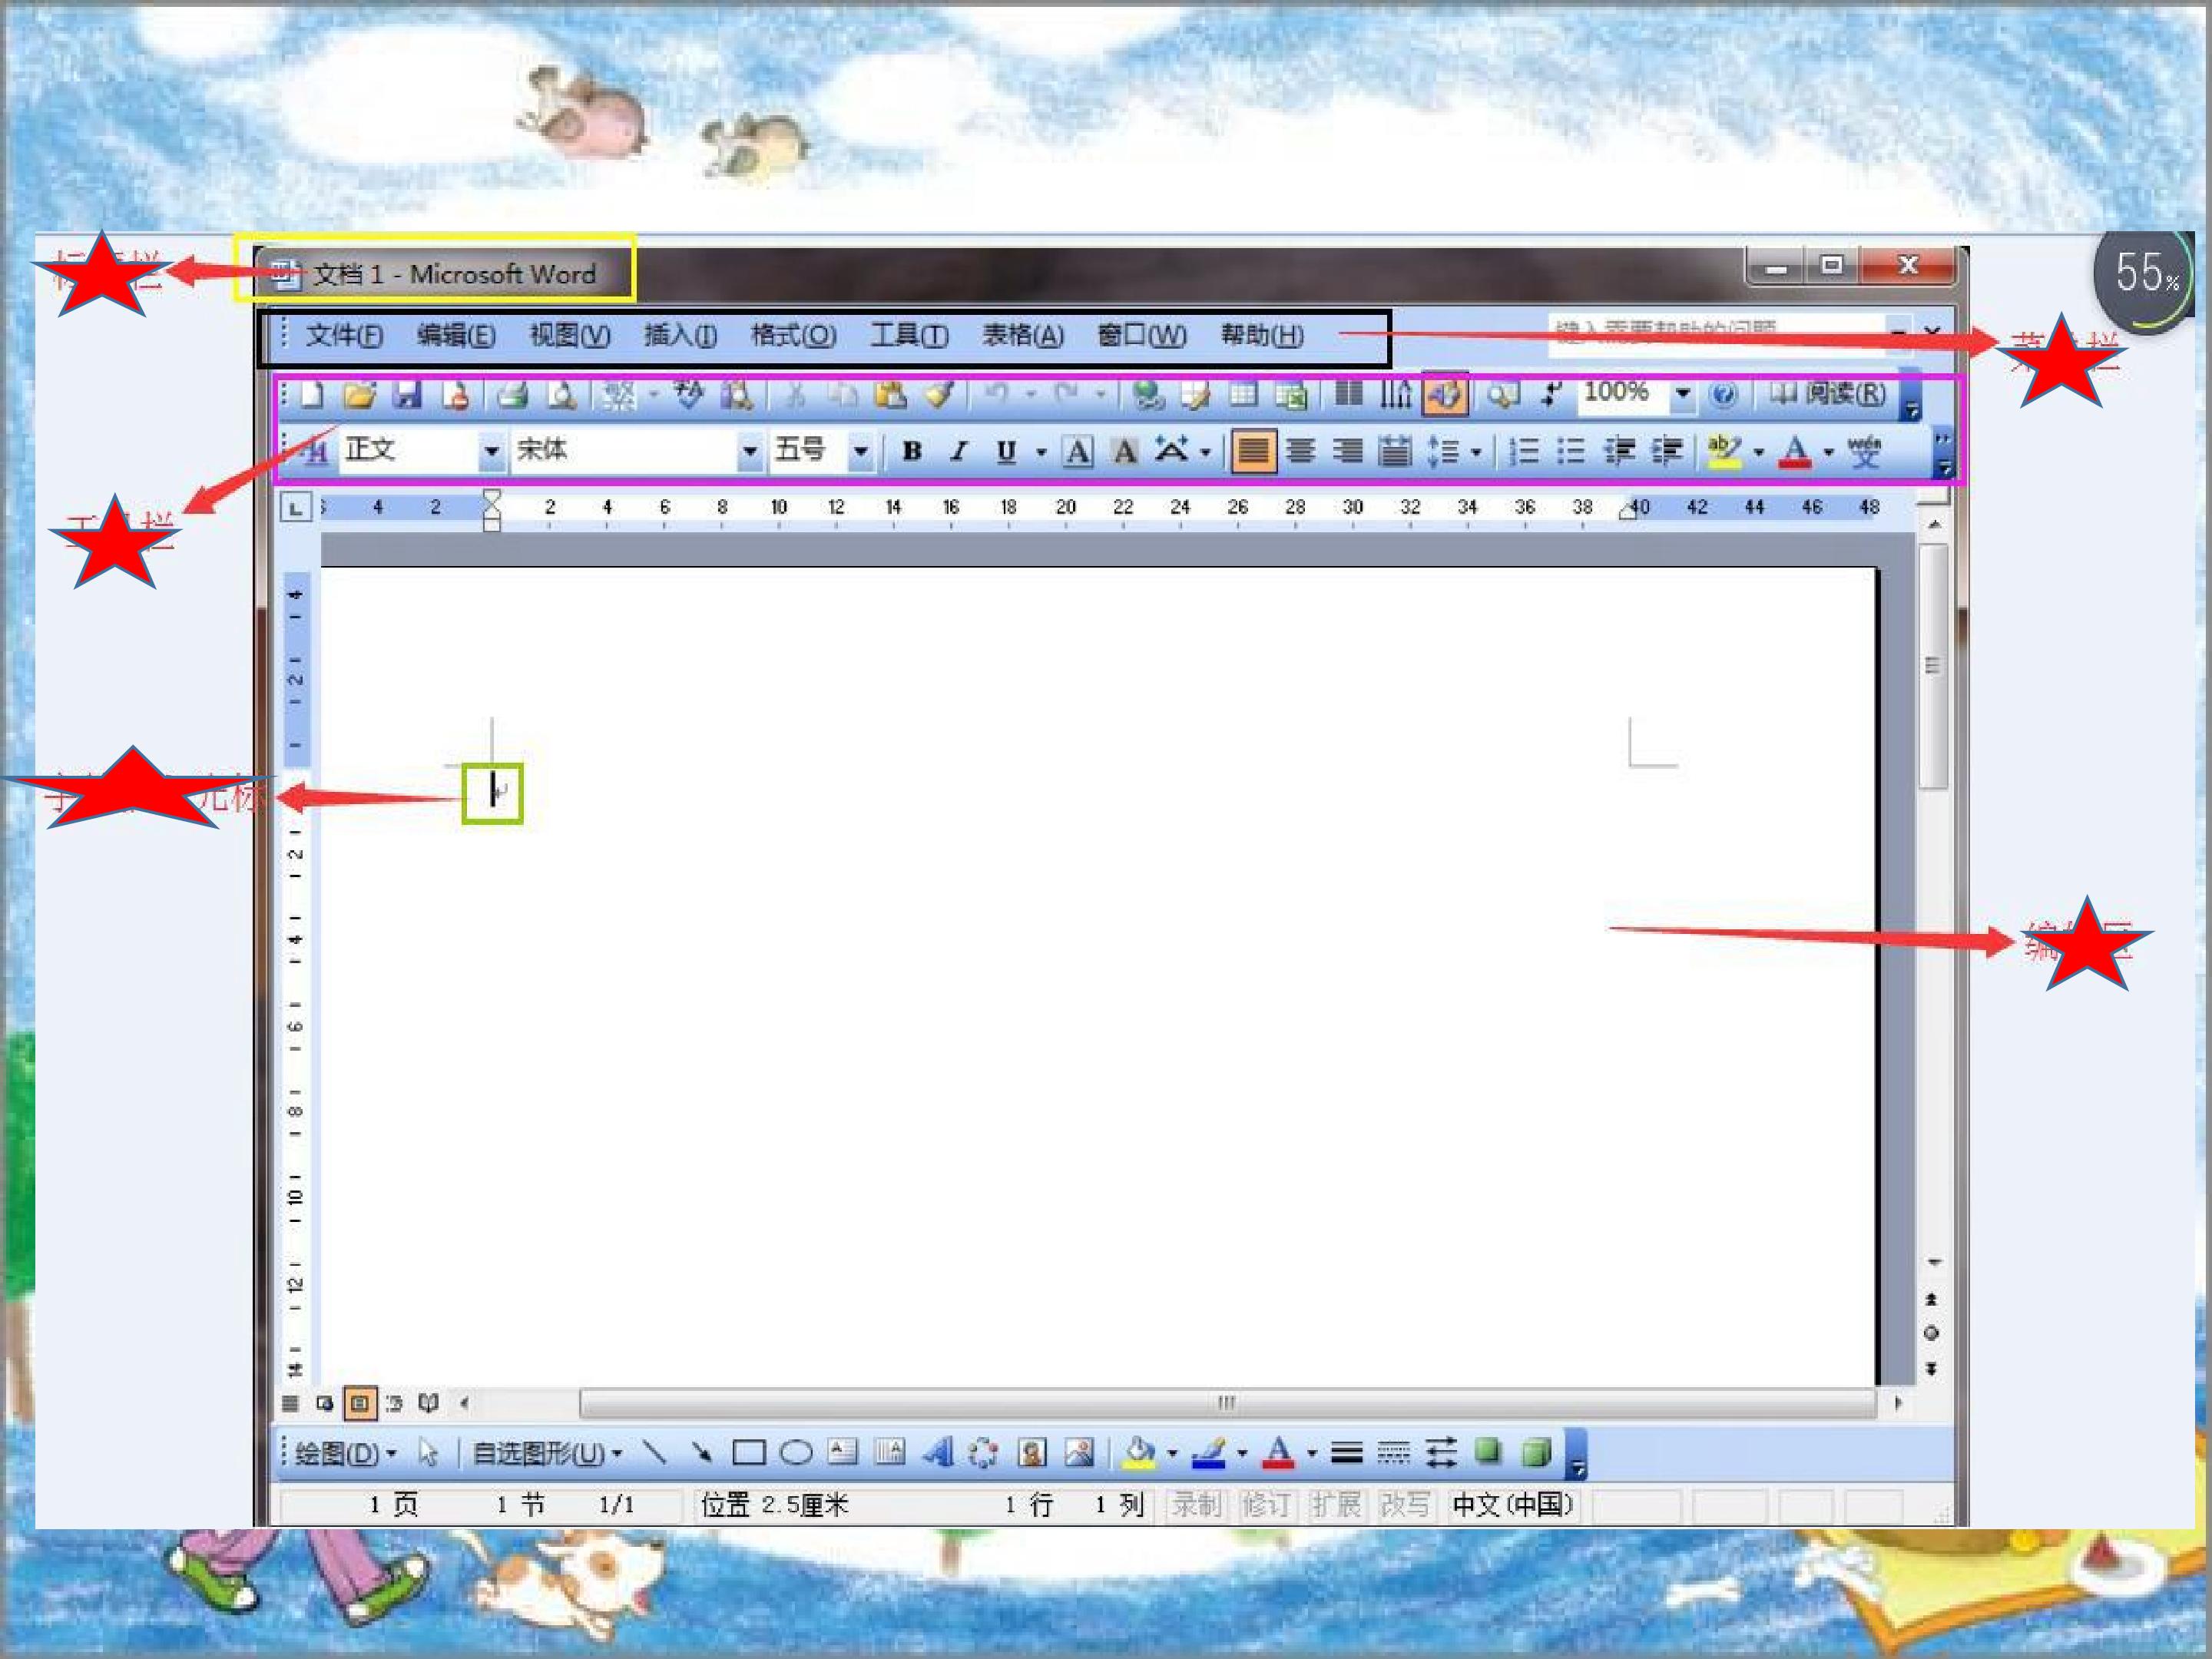
Task: Toggle align left paragraph button
Action: [x=1253, y=452]
